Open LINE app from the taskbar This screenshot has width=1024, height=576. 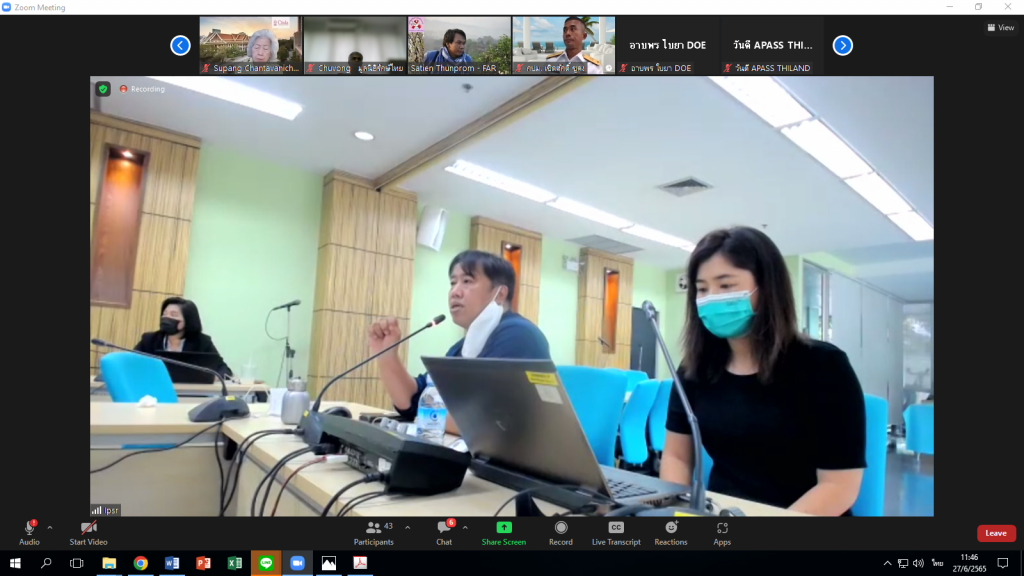coord(266,564)
